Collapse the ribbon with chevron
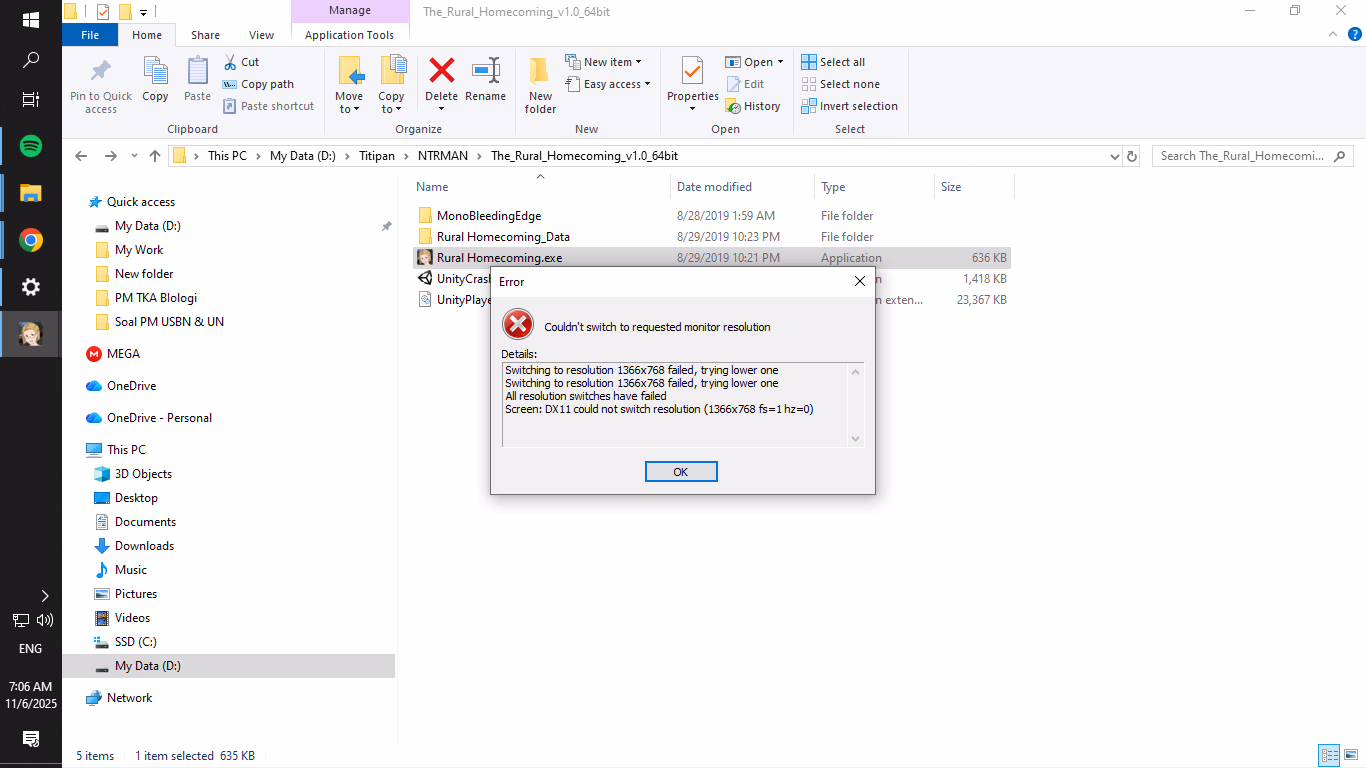 [x=1332, y=34]
